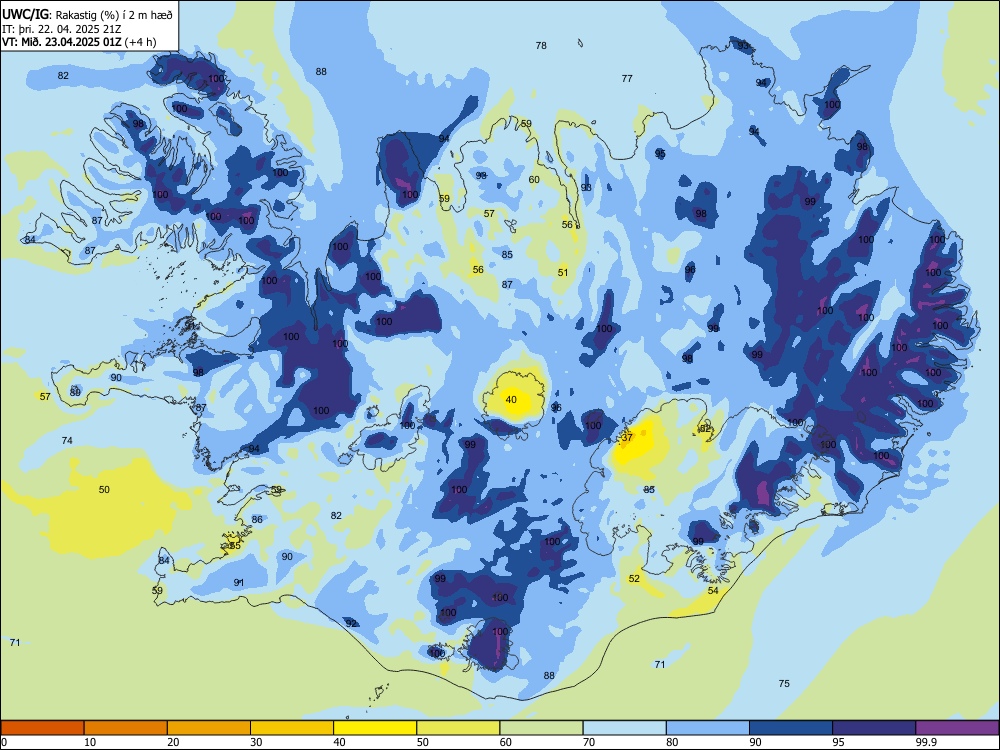This screenshot has width=1000, height=750.
Task: Click the value 37 in the bright yellow area
Action: [x=627, y=438]
